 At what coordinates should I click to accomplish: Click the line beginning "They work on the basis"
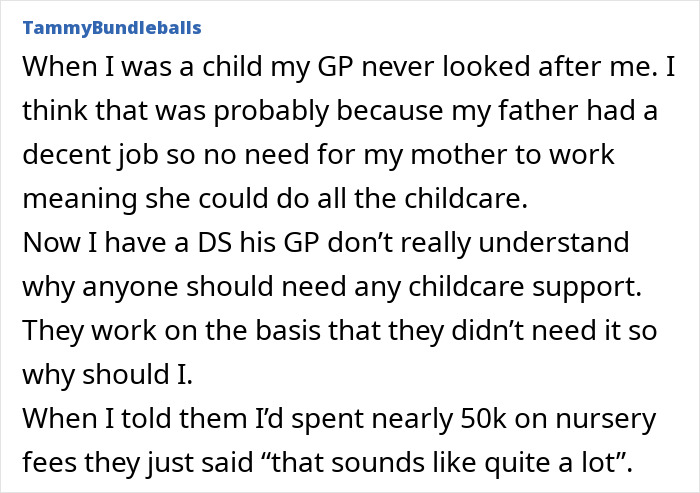[340, 331]
